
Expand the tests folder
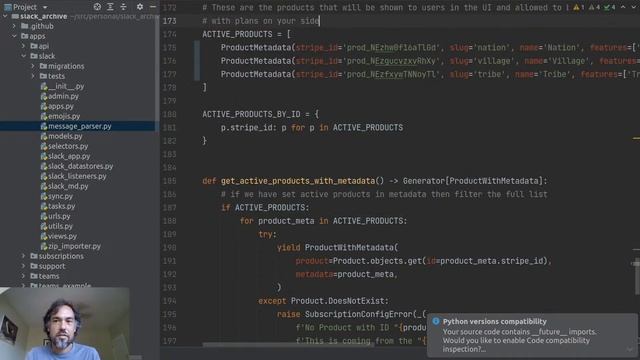coord(33,76)
